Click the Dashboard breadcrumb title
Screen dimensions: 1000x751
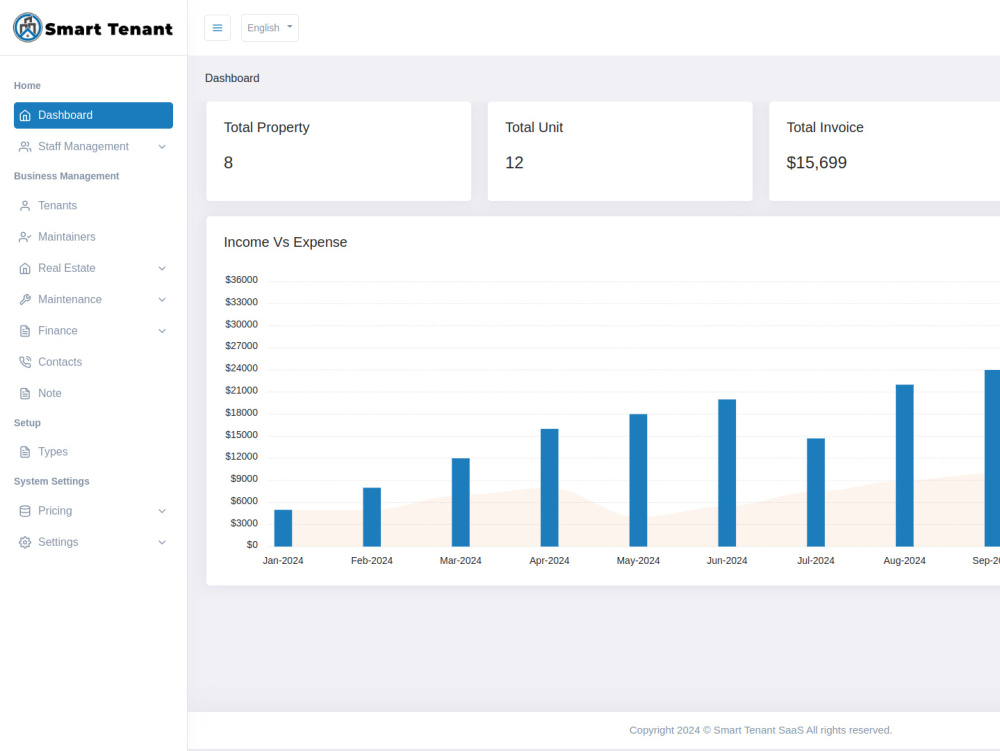(x=232, y=78)
